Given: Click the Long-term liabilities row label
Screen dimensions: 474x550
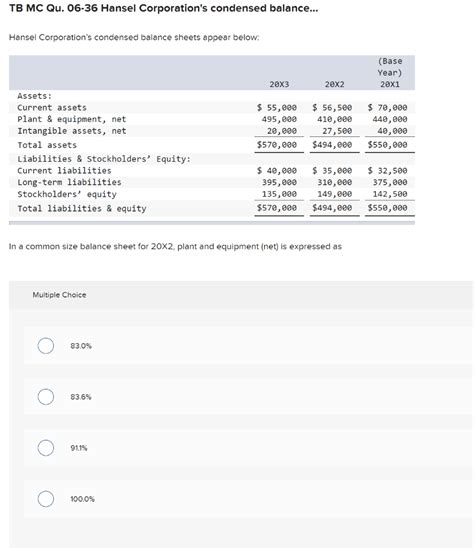Looking at the screenshot, I should [69, 182].
